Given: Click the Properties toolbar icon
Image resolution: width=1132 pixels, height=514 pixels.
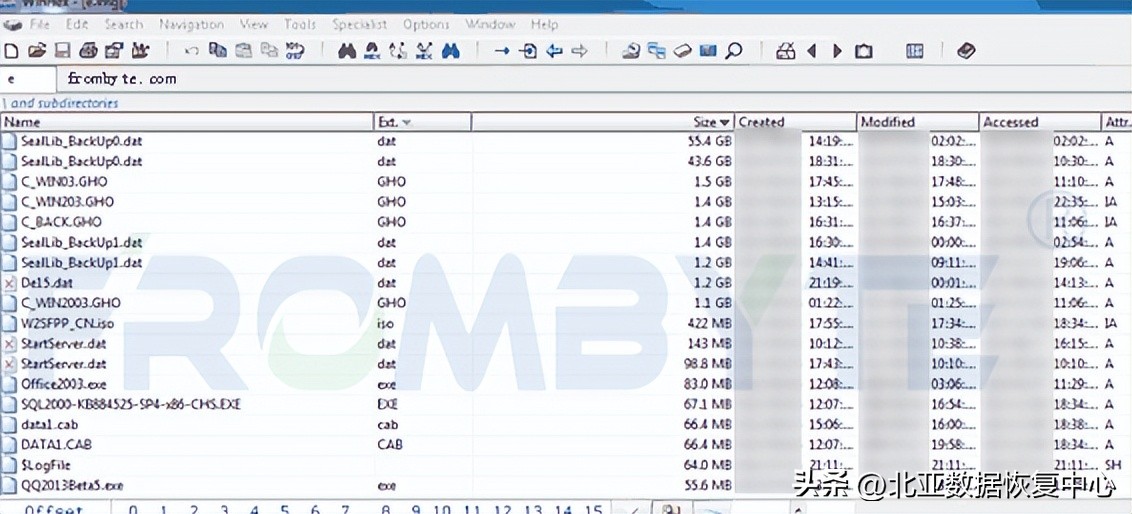Looking at the screenshot, I should pos(114,51).
